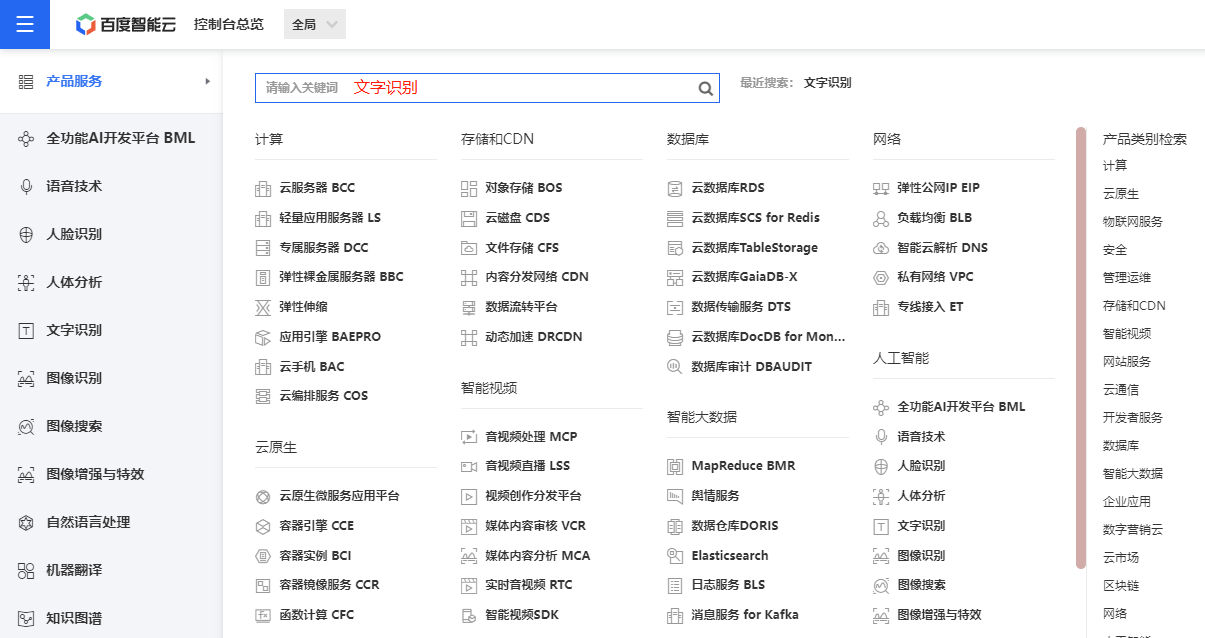Open 专属服务器 DCC
The width and height of the screenshot is (1205, 638).
(x=324, y=248)
